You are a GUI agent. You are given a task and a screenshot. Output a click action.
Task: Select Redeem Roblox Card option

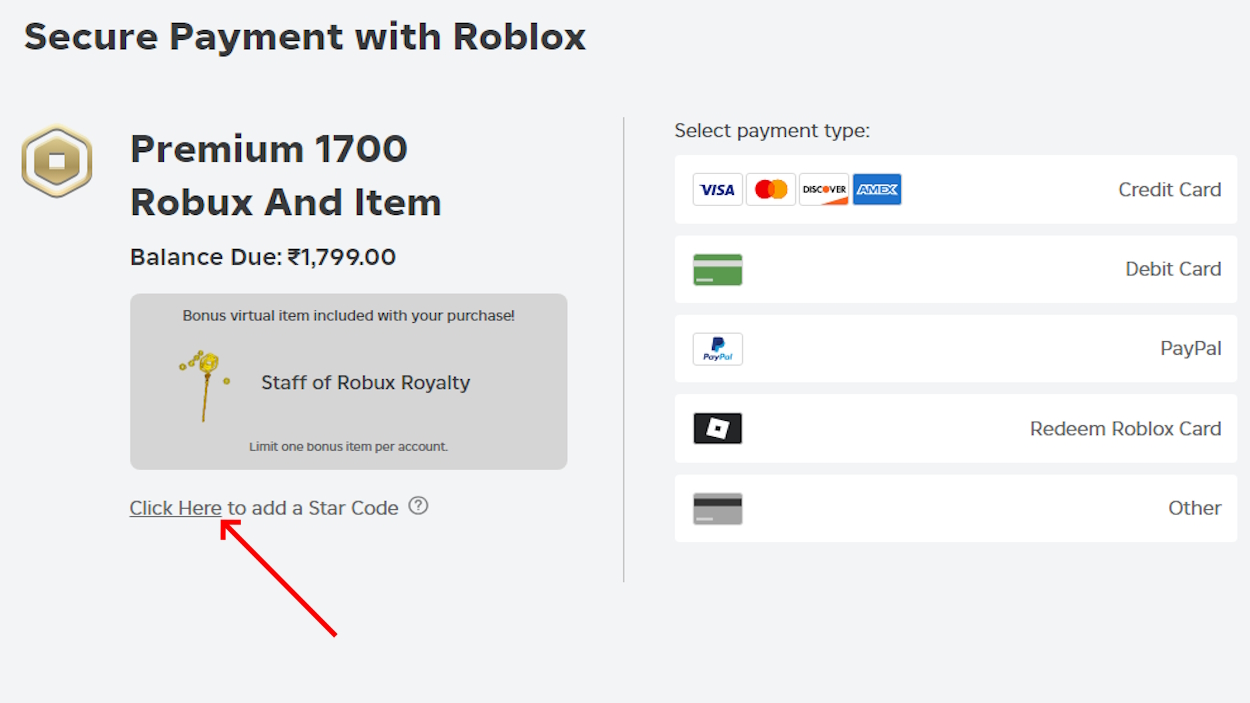[x=956, y=428]
